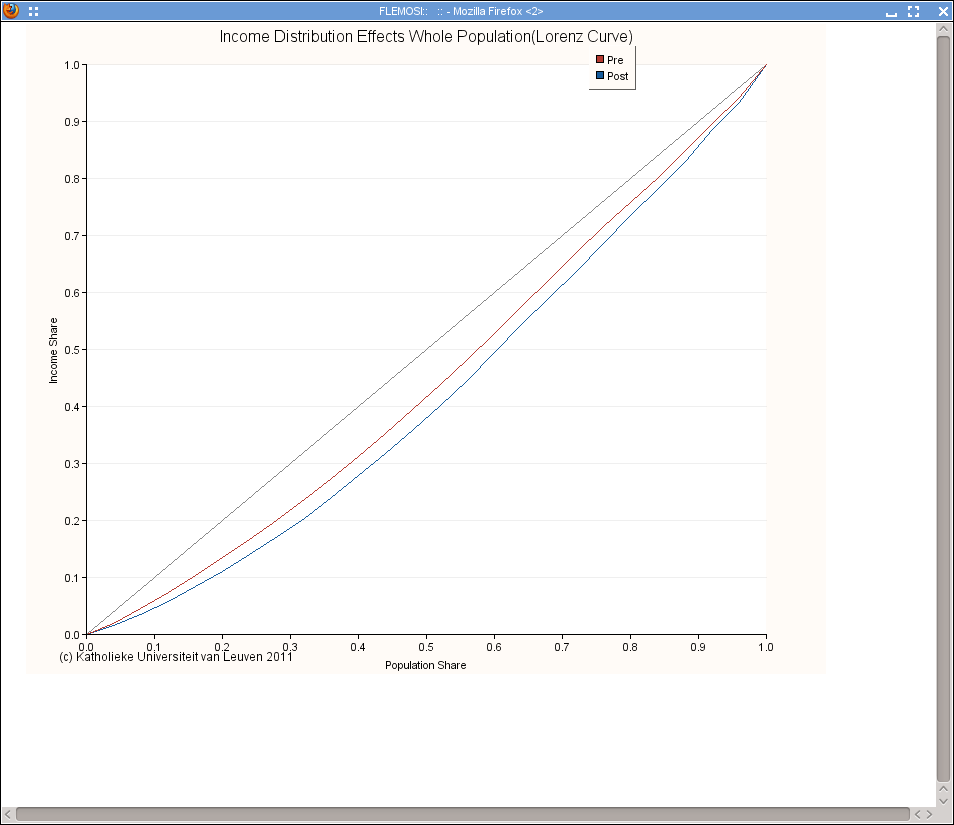Click the Lorenz Curve chart title
The height and width of the screenshot is (825, 954).
[x=425, y=36]
